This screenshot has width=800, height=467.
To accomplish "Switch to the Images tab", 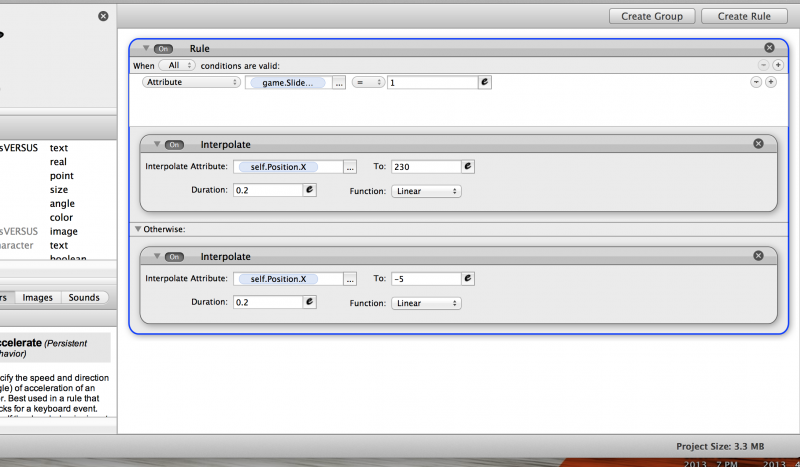I will pos(38,297).
